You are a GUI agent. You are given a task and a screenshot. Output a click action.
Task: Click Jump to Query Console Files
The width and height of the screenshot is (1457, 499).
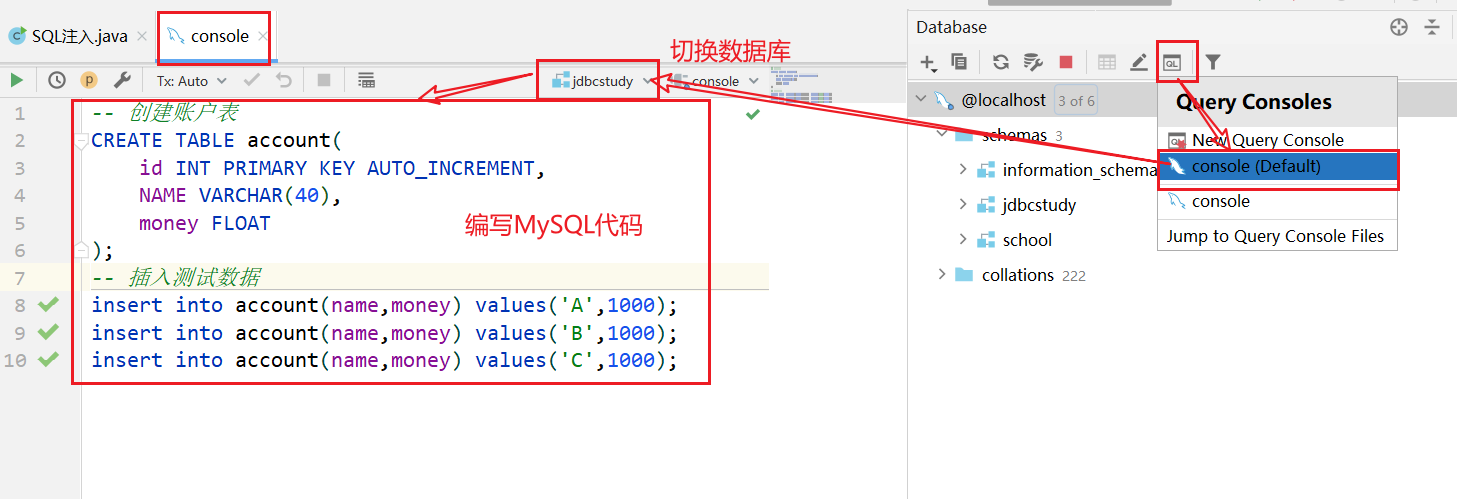pos(1276,236)
